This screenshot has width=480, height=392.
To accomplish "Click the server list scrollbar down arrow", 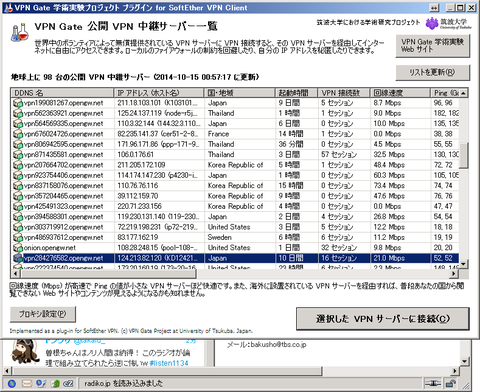I will tap(464, 265).
